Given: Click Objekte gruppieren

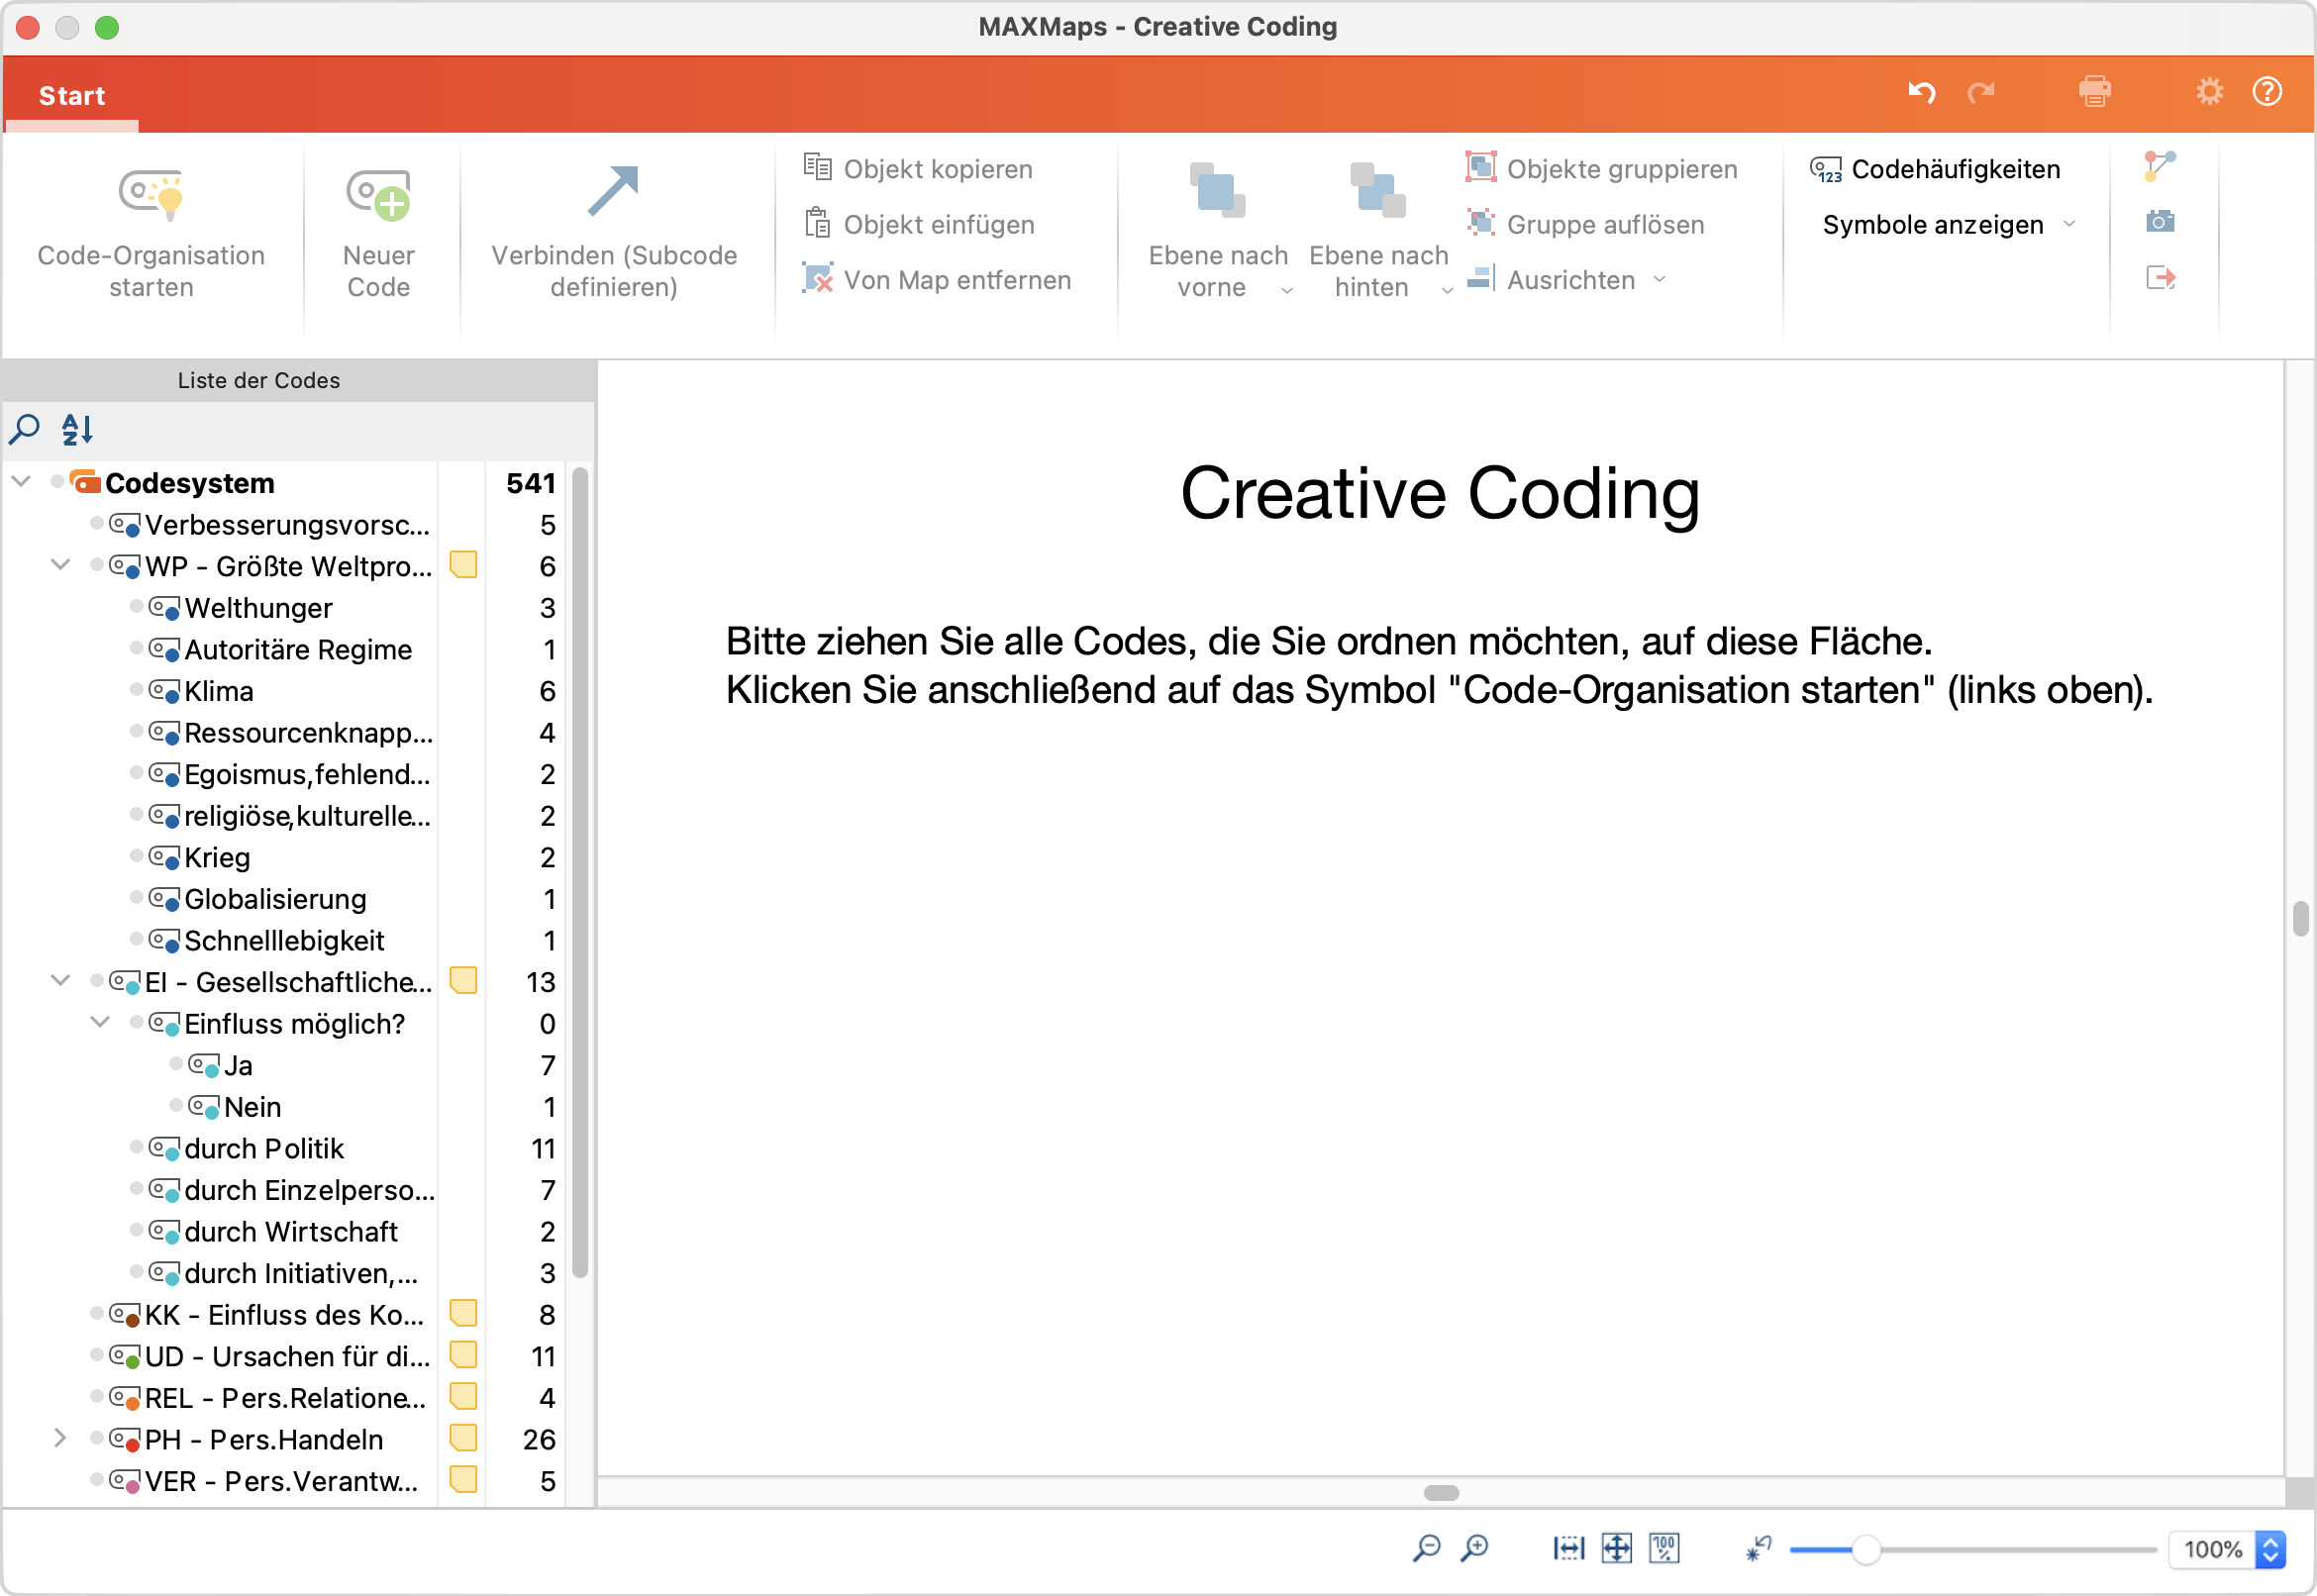Looking at the screenshot, I should (1601, 169).
